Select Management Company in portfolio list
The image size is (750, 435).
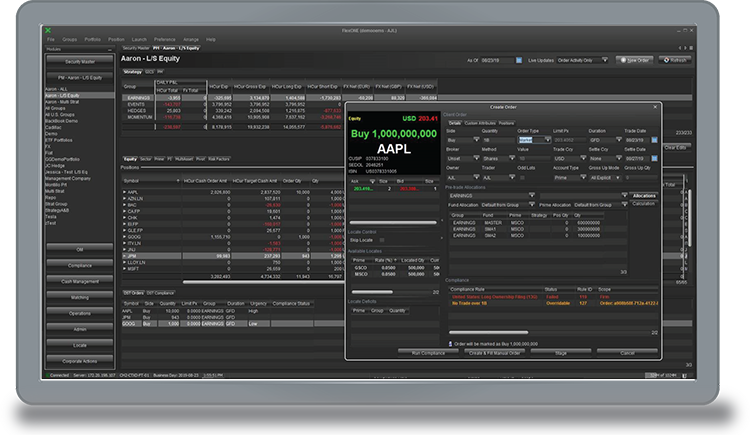point(68,178)
